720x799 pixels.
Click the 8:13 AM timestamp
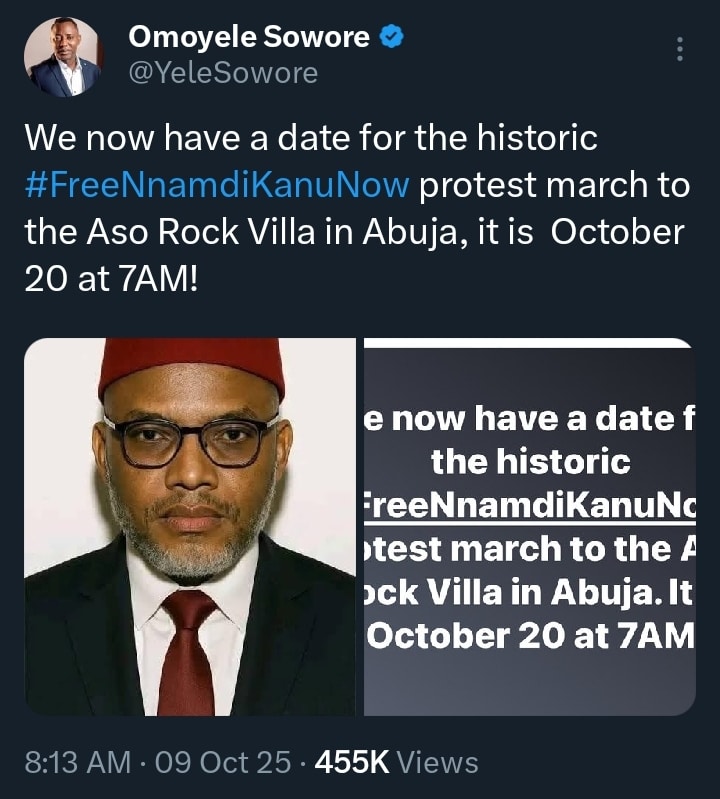pos(77,763)
